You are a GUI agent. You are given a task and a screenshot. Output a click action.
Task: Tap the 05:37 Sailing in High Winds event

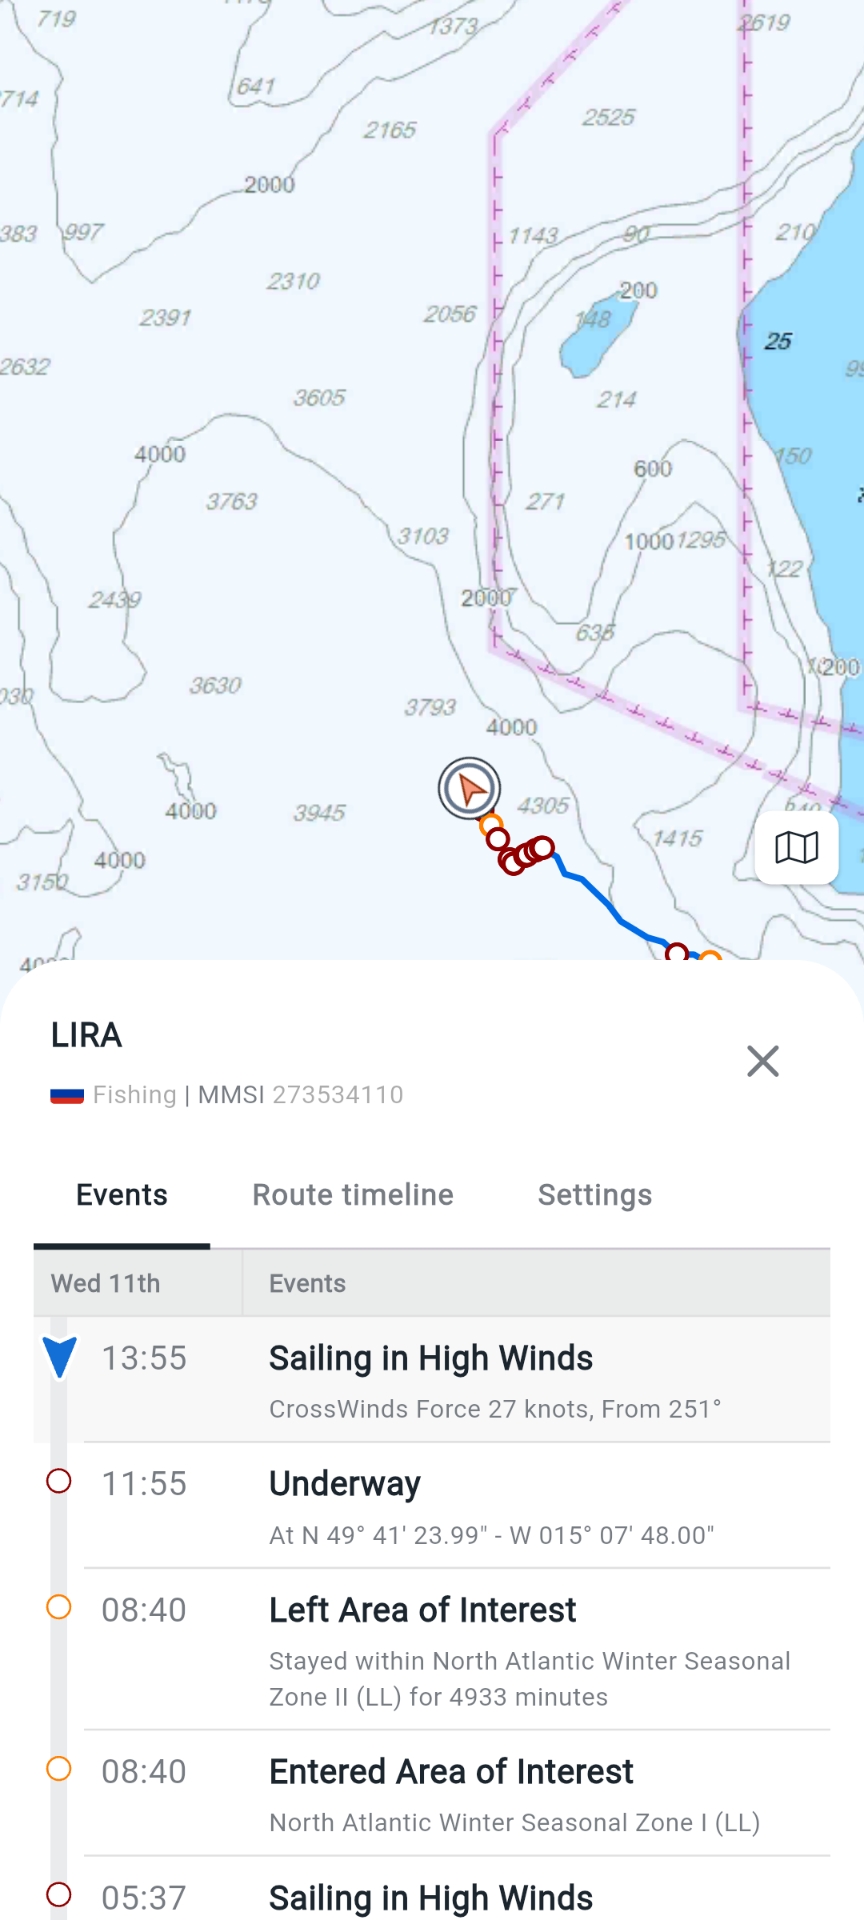(x=431, y=1897)
